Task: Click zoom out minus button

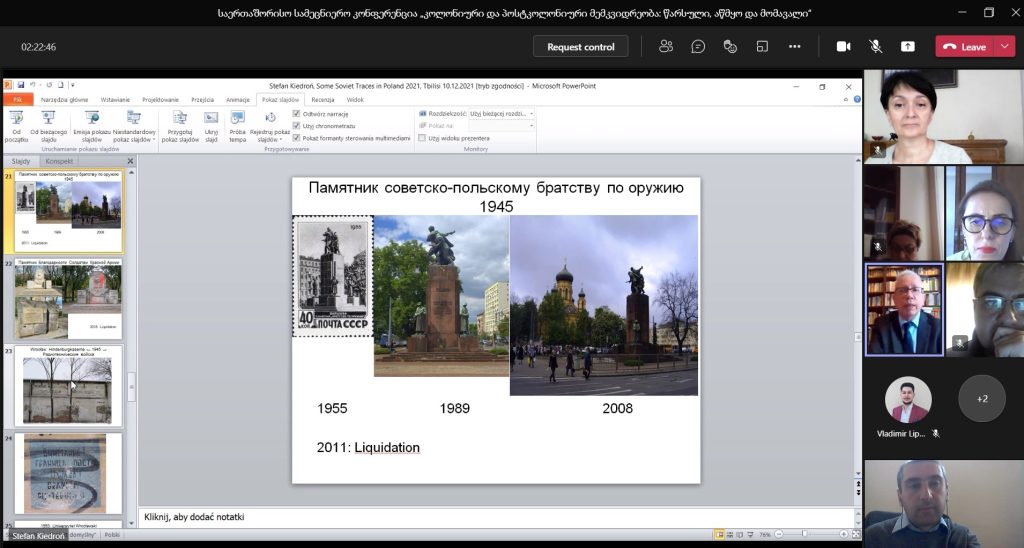Action: pos(779,534)
